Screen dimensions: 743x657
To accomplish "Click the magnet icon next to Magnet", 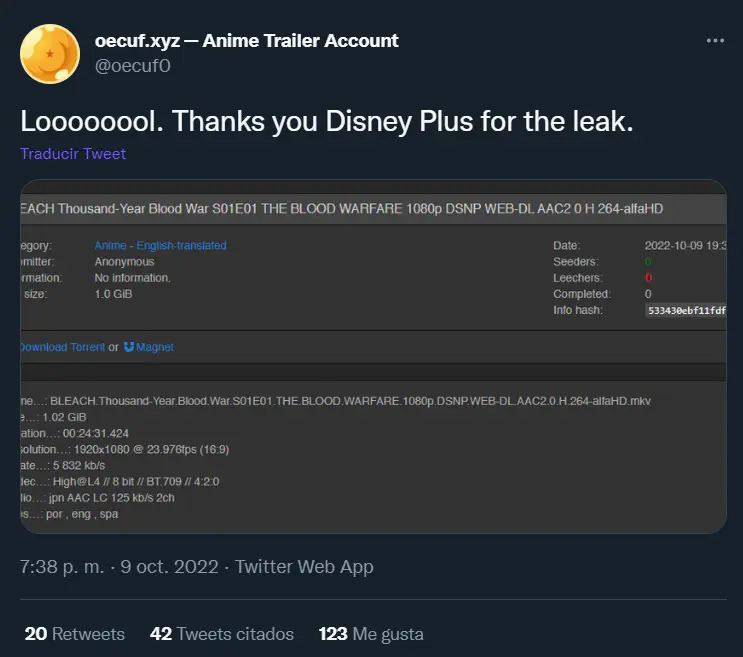I will click(129, 347).
